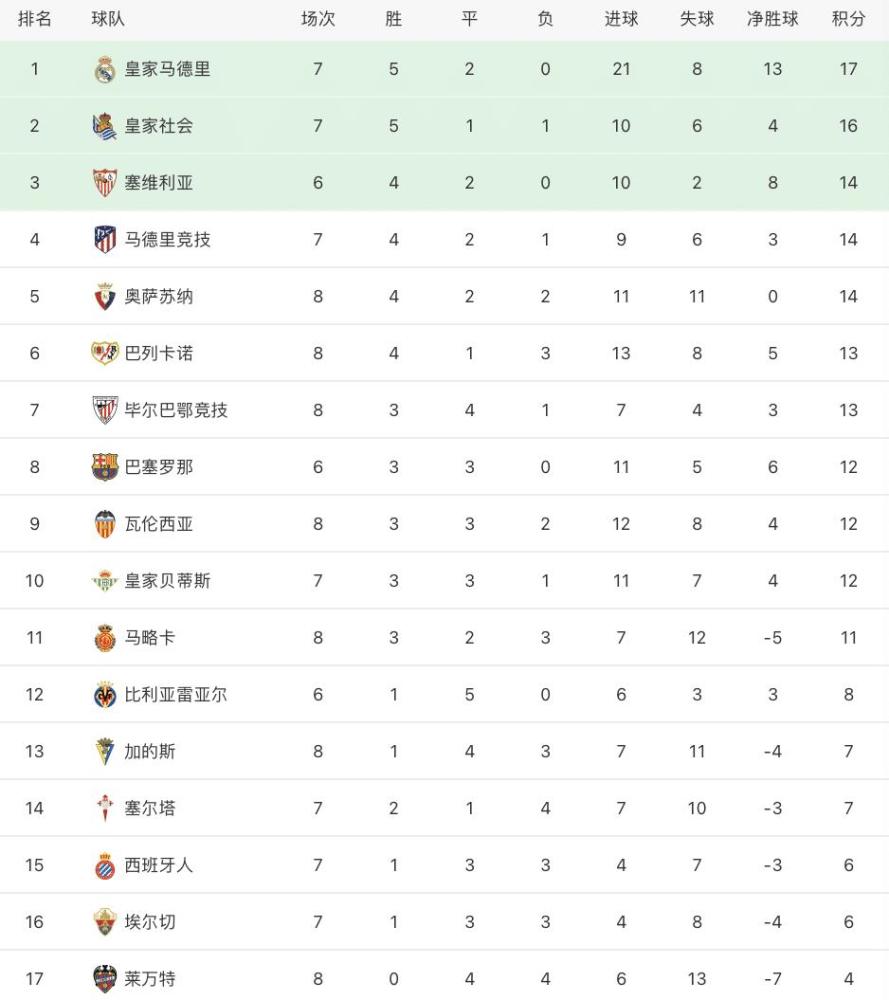Sort table by 积分 column header
This screenshot has height=1000, width=889.
[848, 19]
